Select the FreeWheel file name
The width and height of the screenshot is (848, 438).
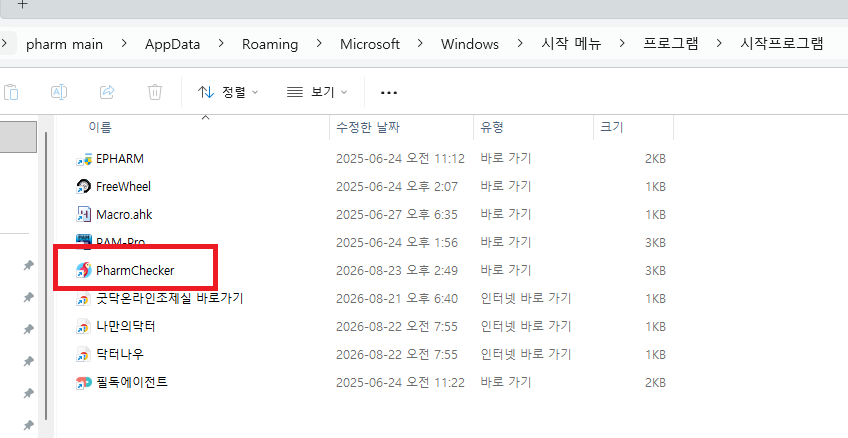pyautogui.click(x=123, y=187)
